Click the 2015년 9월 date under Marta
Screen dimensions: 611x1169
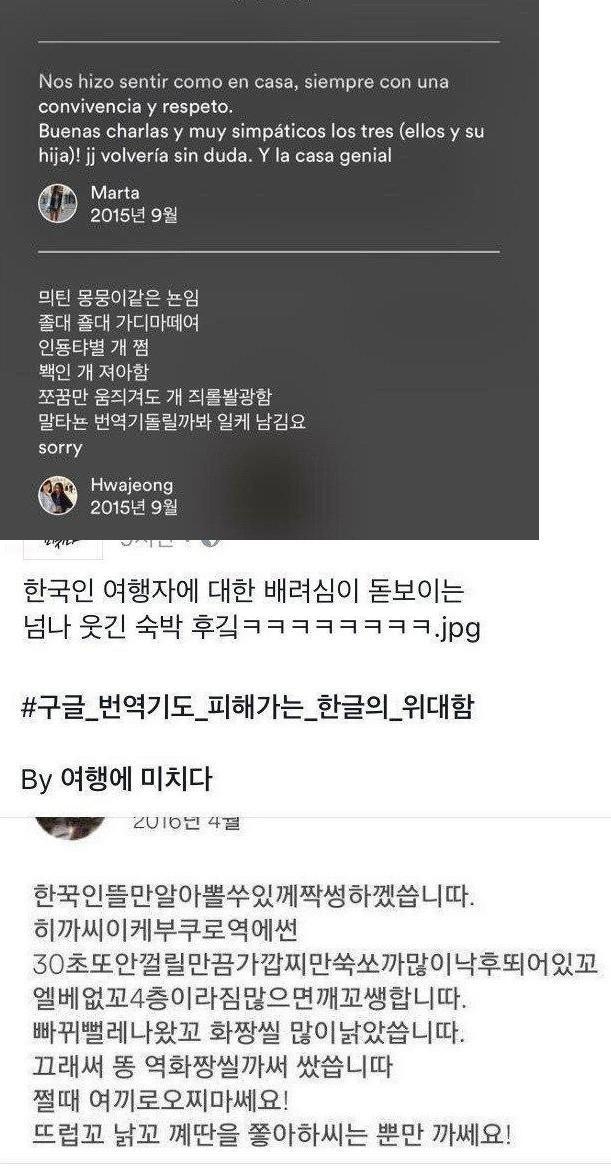(x=134, y=215)
